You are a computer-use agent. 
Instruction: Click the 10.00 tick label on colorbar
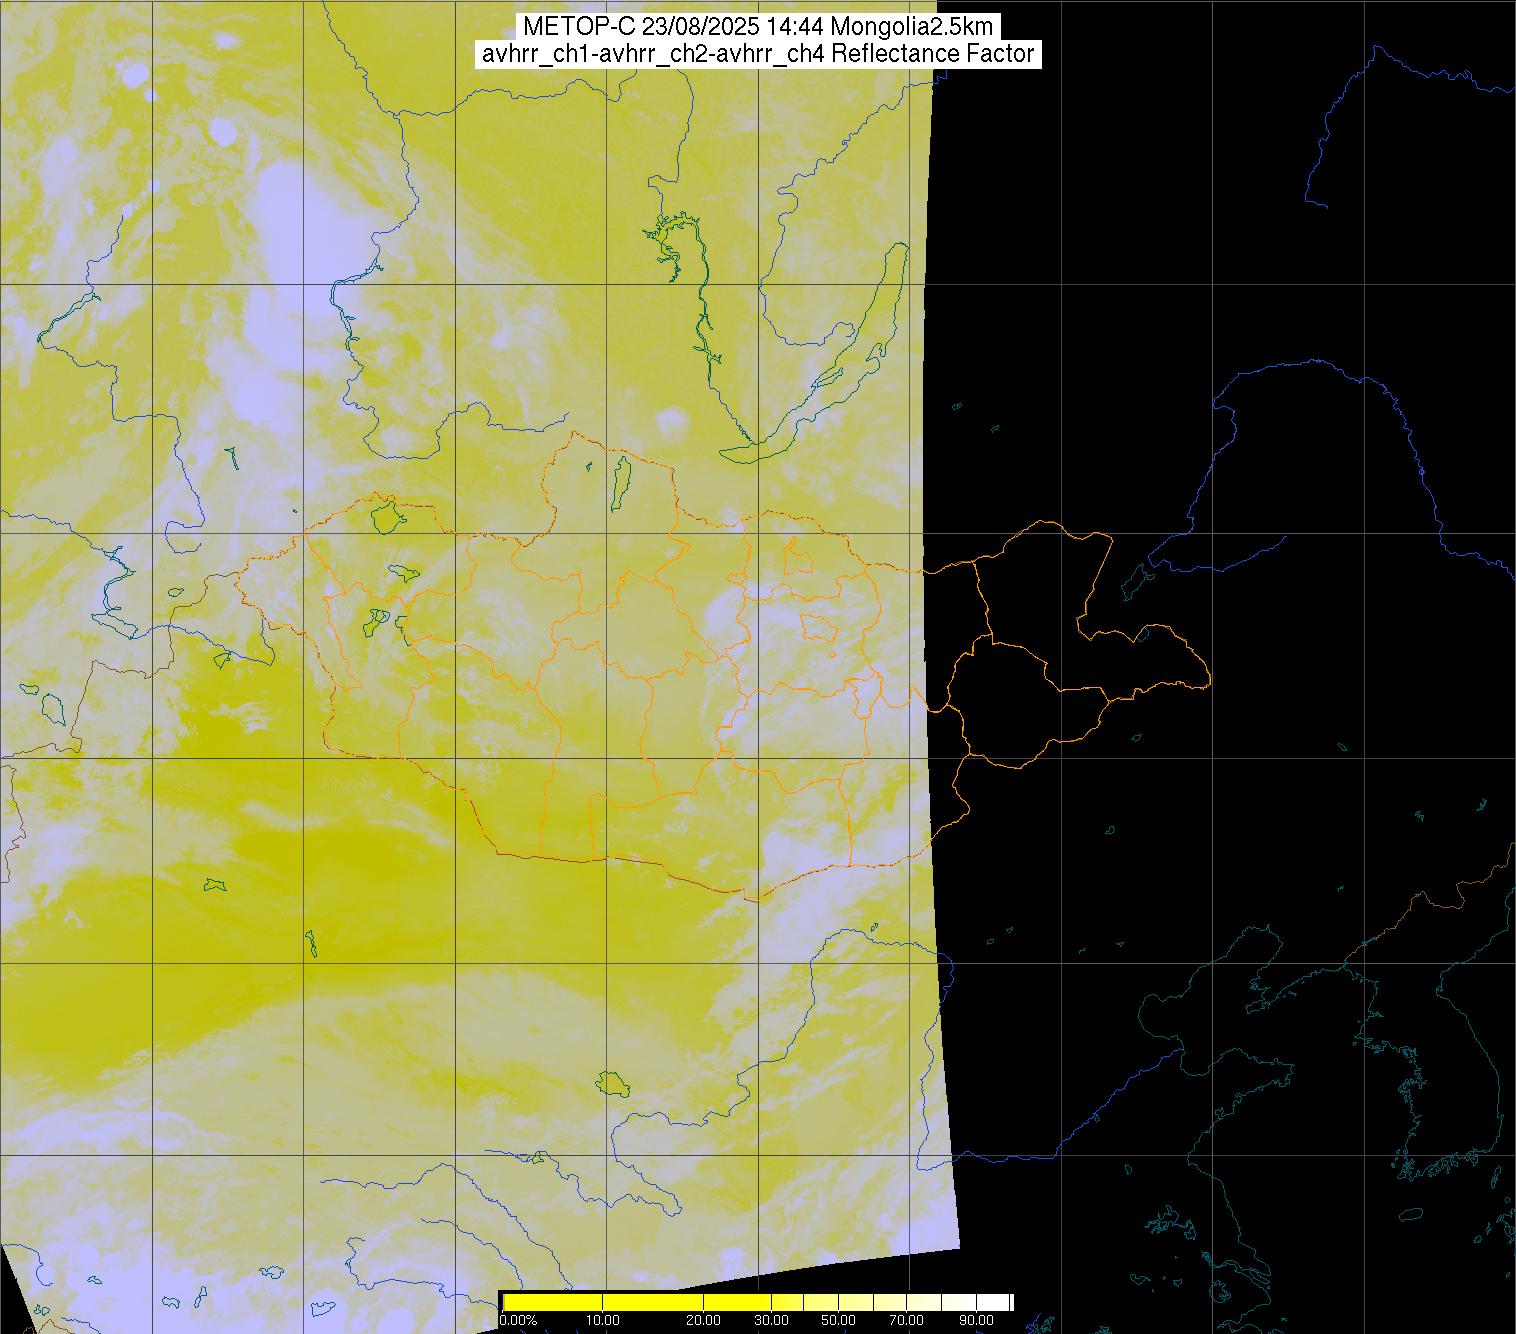[x=603, y=1321]
